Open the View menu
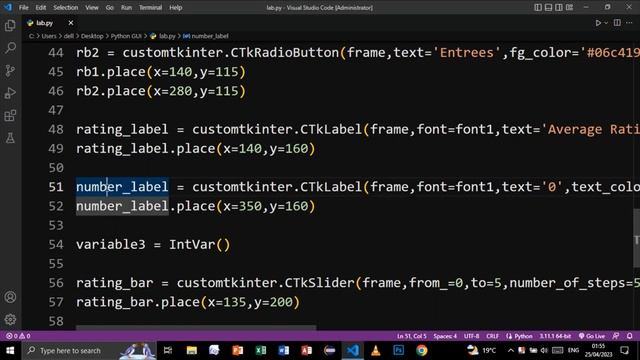The image size is (640, 360). coord(92,7)
